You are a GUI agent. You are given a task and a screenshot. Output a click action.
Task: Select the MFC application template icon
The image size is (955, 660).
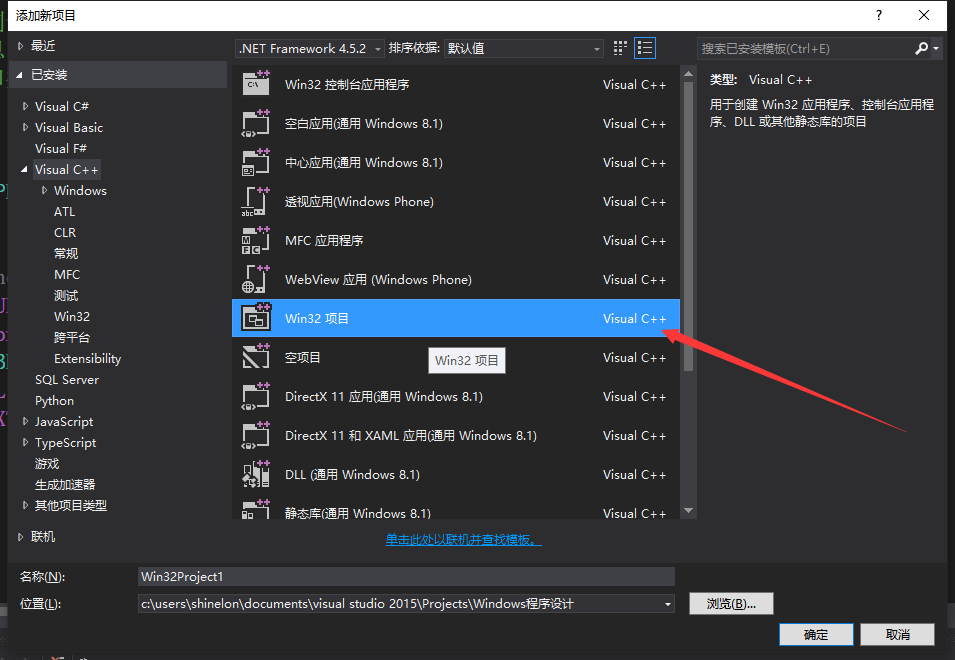(256, 240)
